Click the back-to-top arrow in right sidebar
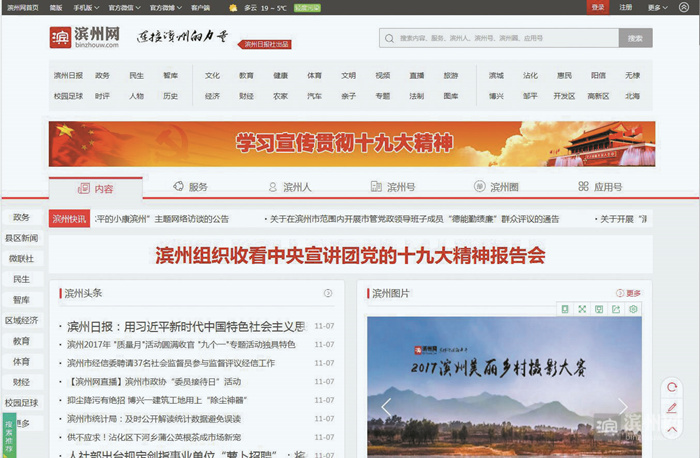Viewport: 700px width, 458px height. click(672, 429)
